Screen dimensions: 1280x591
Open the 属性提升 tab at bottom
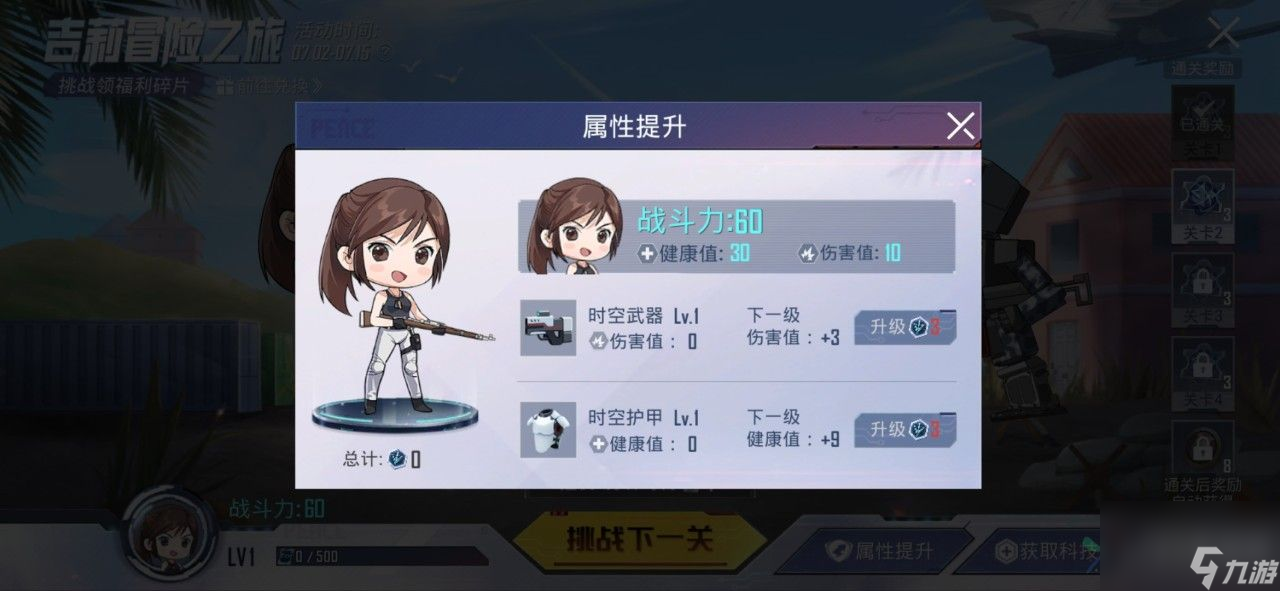[x=880, y=550]
